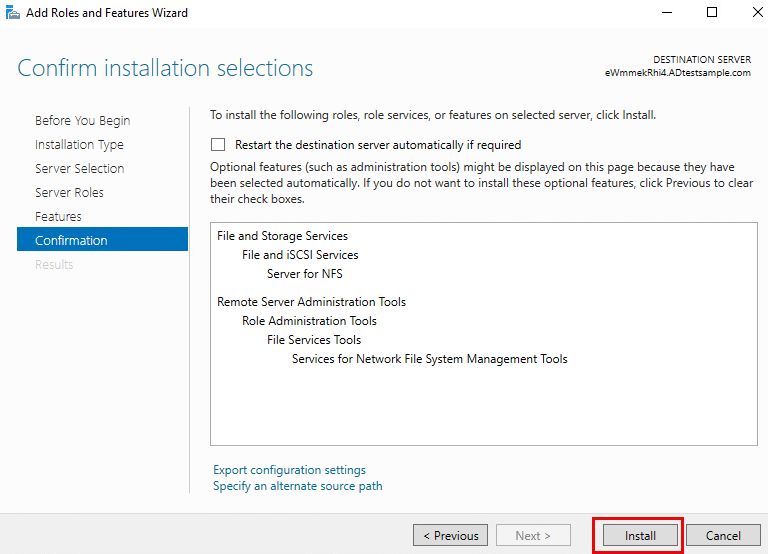Click Install to begin installation

(x=640, y=536)
